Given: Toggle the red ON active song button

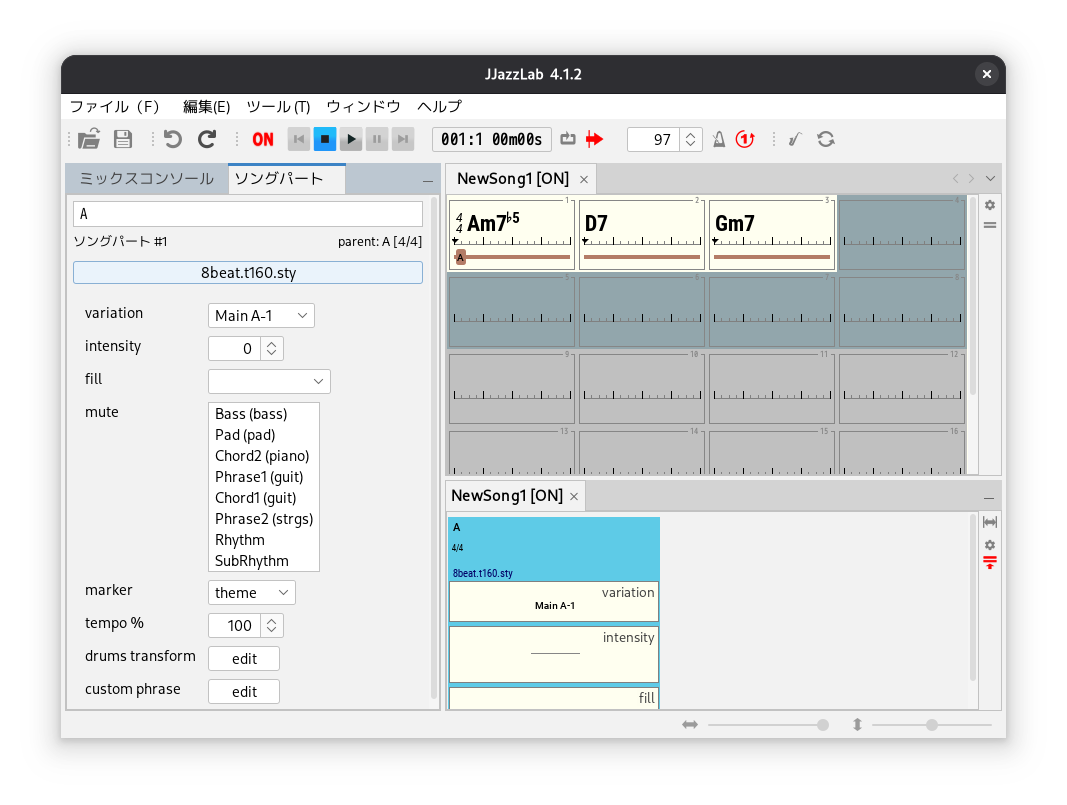Looking at the screenshot, I should point(263,139).
